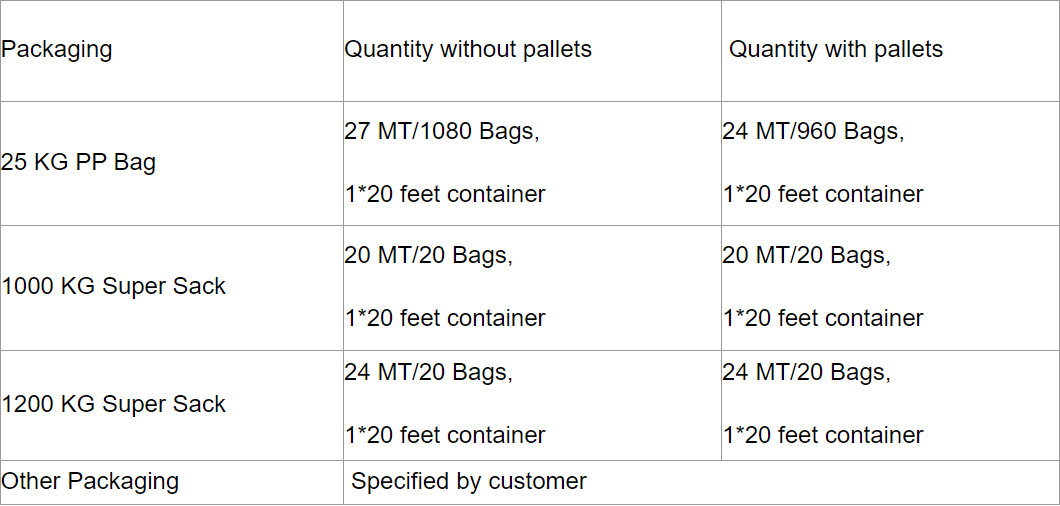
Task: Click "24 MT/20 Bags," under Quantity without pallets
Action: pos(429,373)
